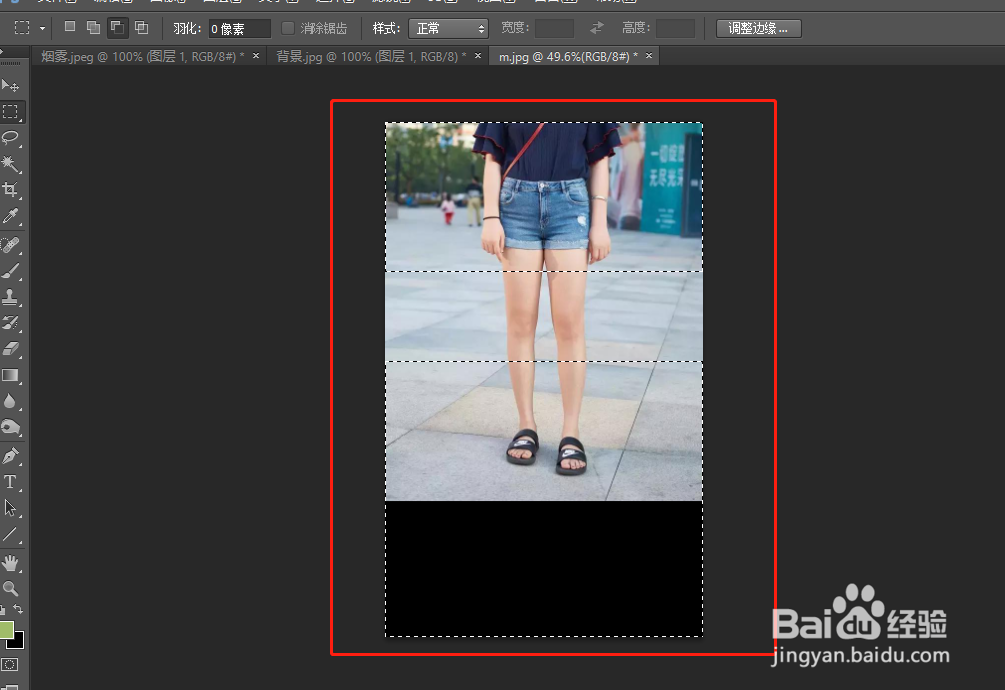Swap foreground and background colors
The height and width of the screenshot is (690, 1005).
point(18,609)
